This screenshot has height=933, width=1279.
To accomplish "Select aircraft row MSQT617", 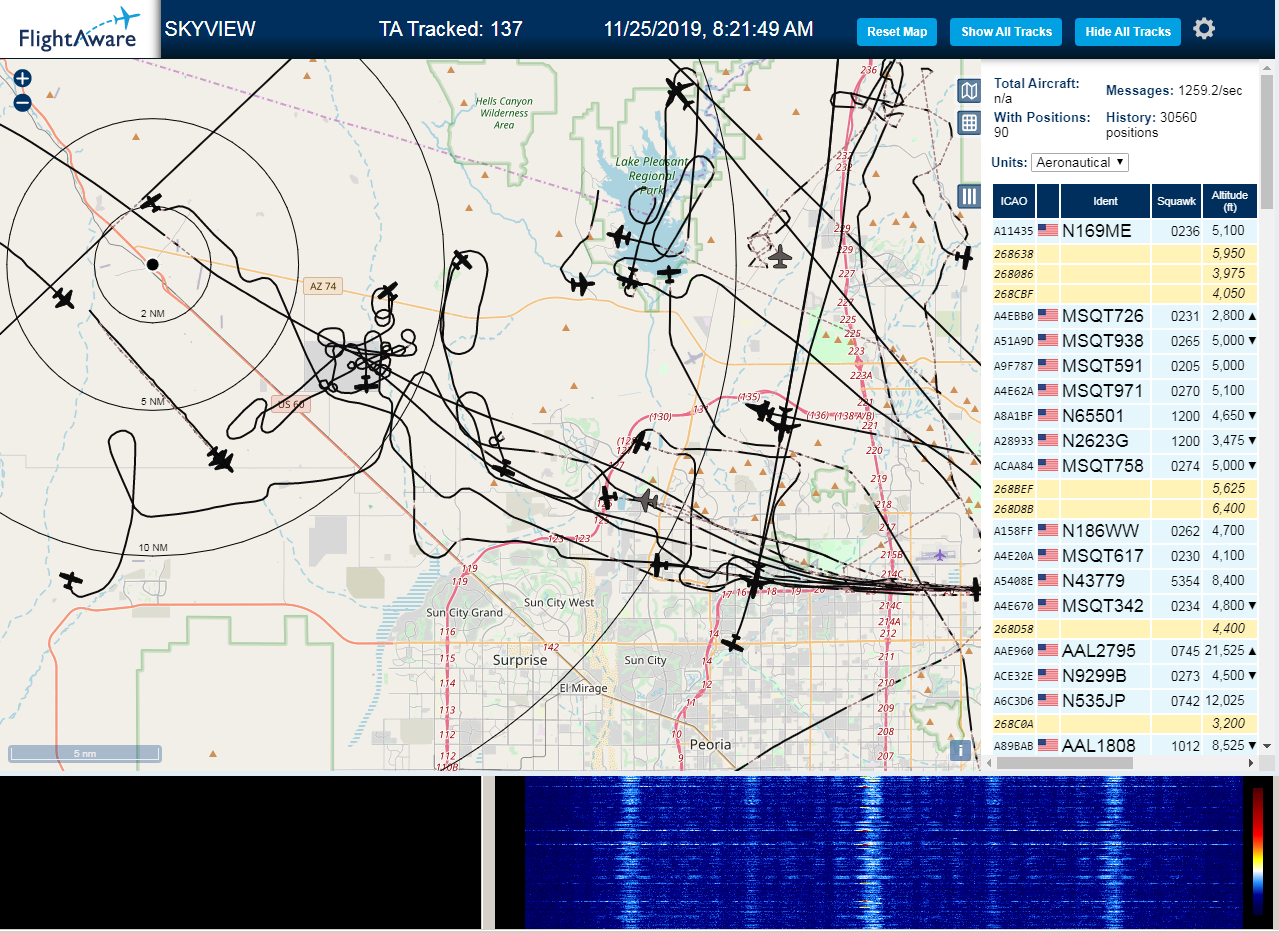I will 1124,555.
